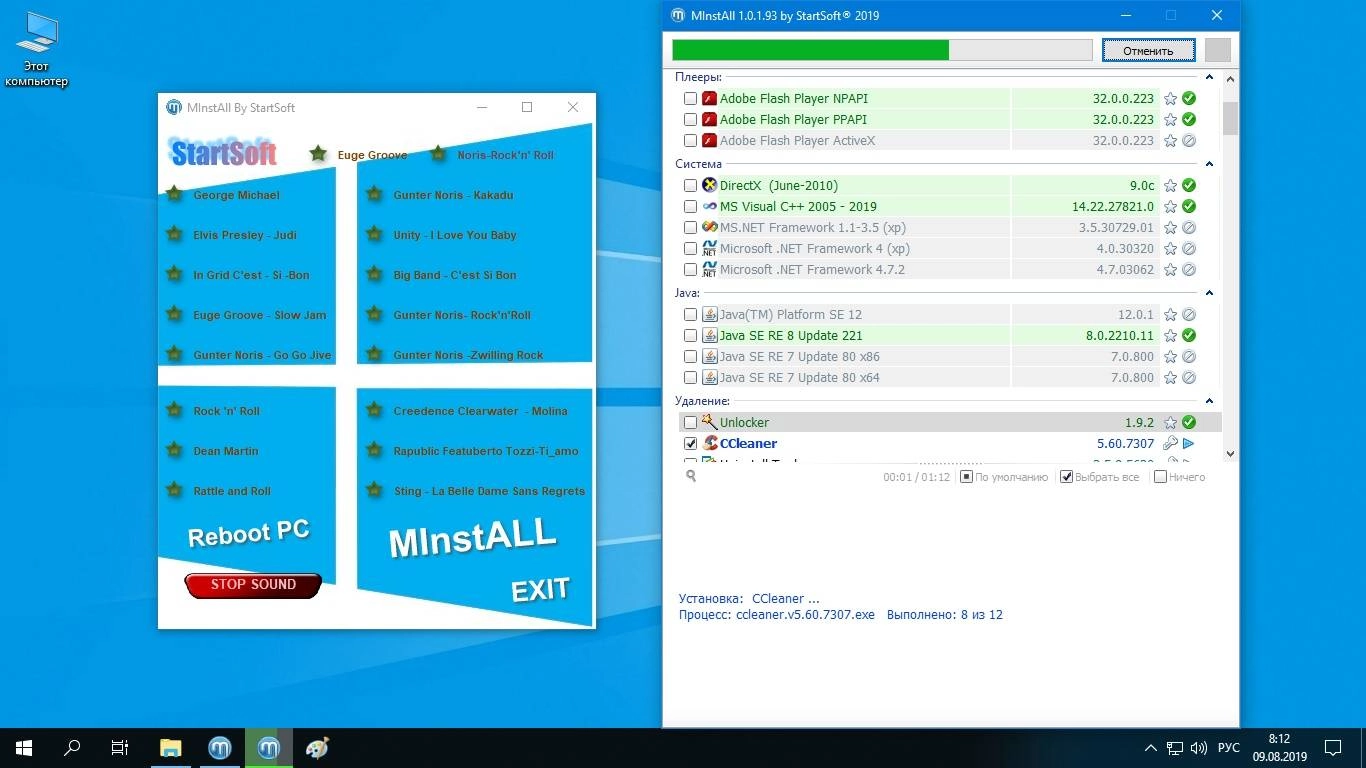Click CCleaner application icon in list
Screen dimensions: 1366x768
[x=710, y=443]
